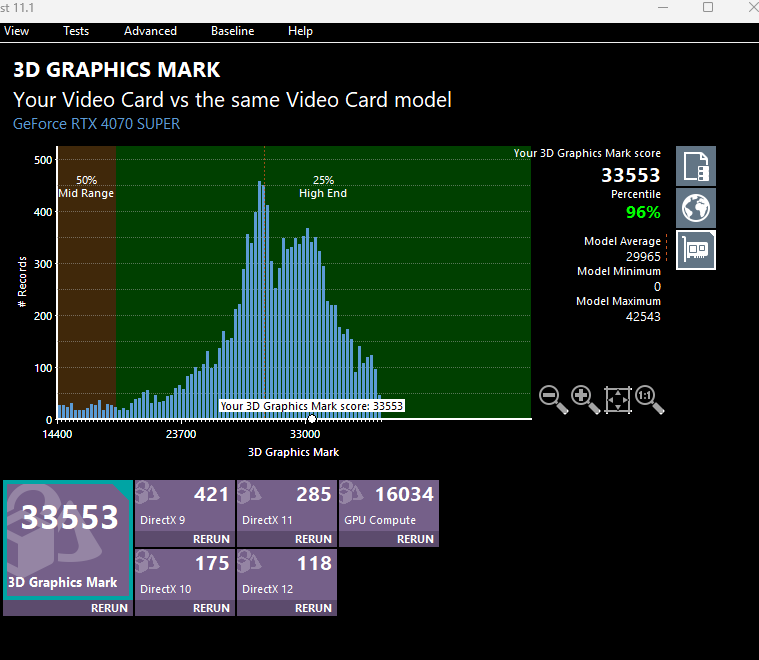The image size is (759, 660).
Task: Open the Advanced menu
Action: click(x=150, y=31)
